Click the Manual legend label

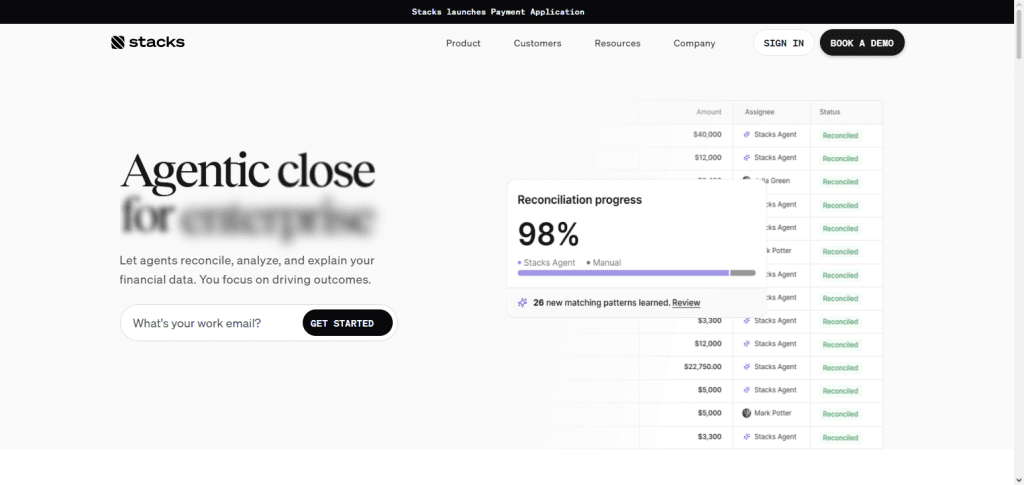(607, 263)
